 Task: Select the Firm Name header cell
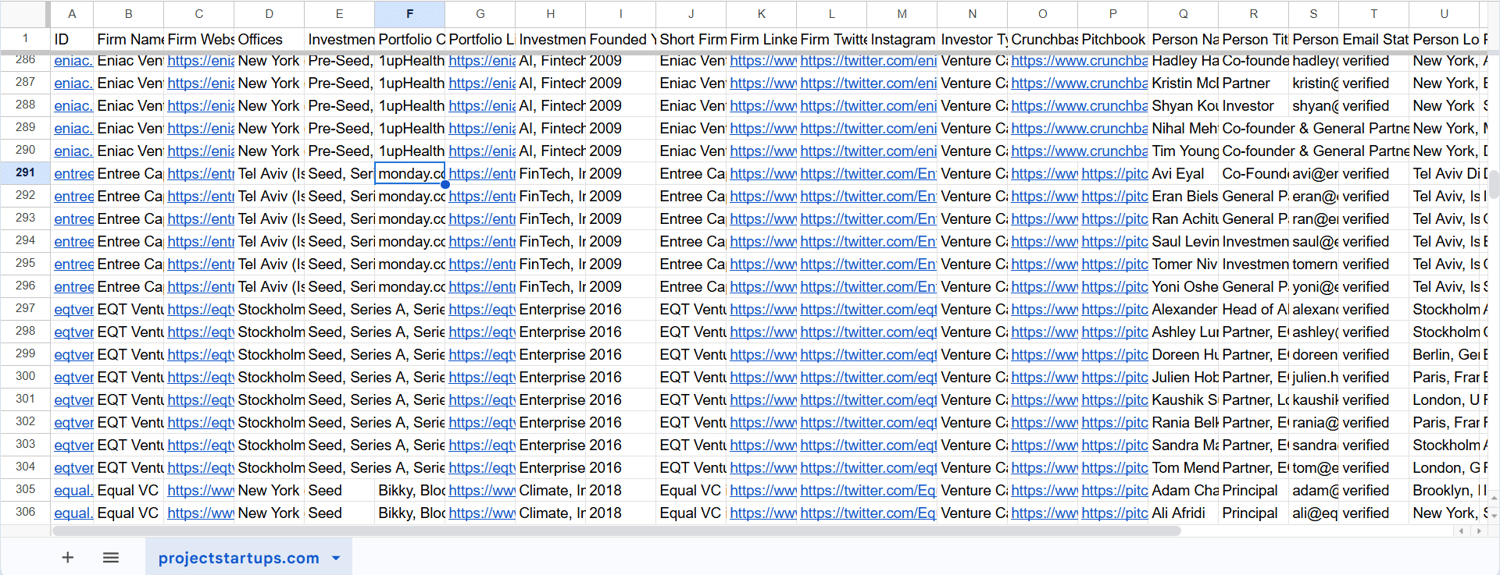129,39
